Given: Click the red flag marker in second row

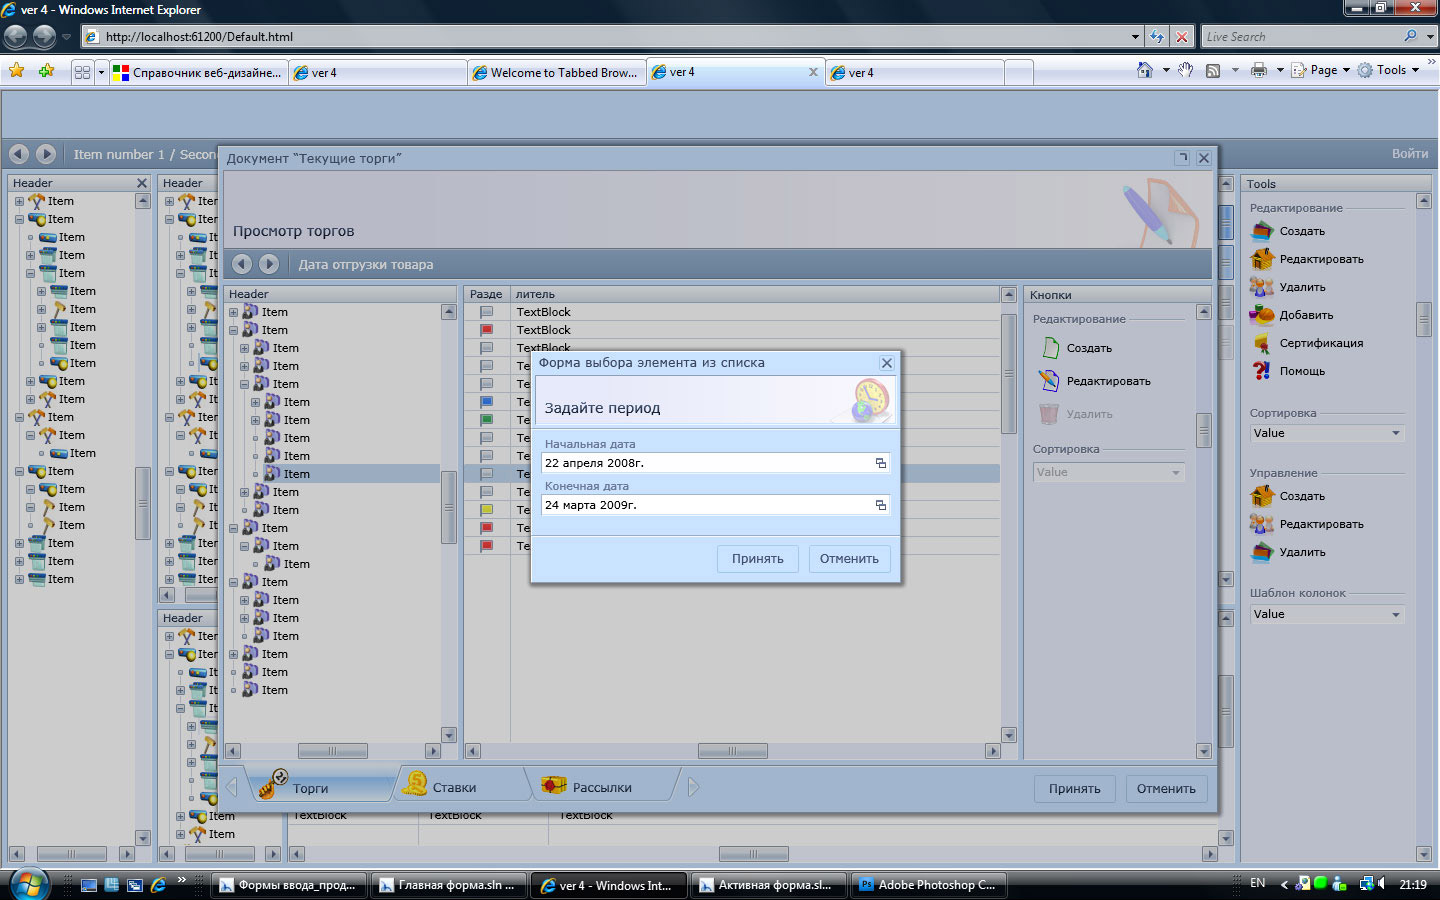Looking at the screenshot, I should [x=487, y=330].
